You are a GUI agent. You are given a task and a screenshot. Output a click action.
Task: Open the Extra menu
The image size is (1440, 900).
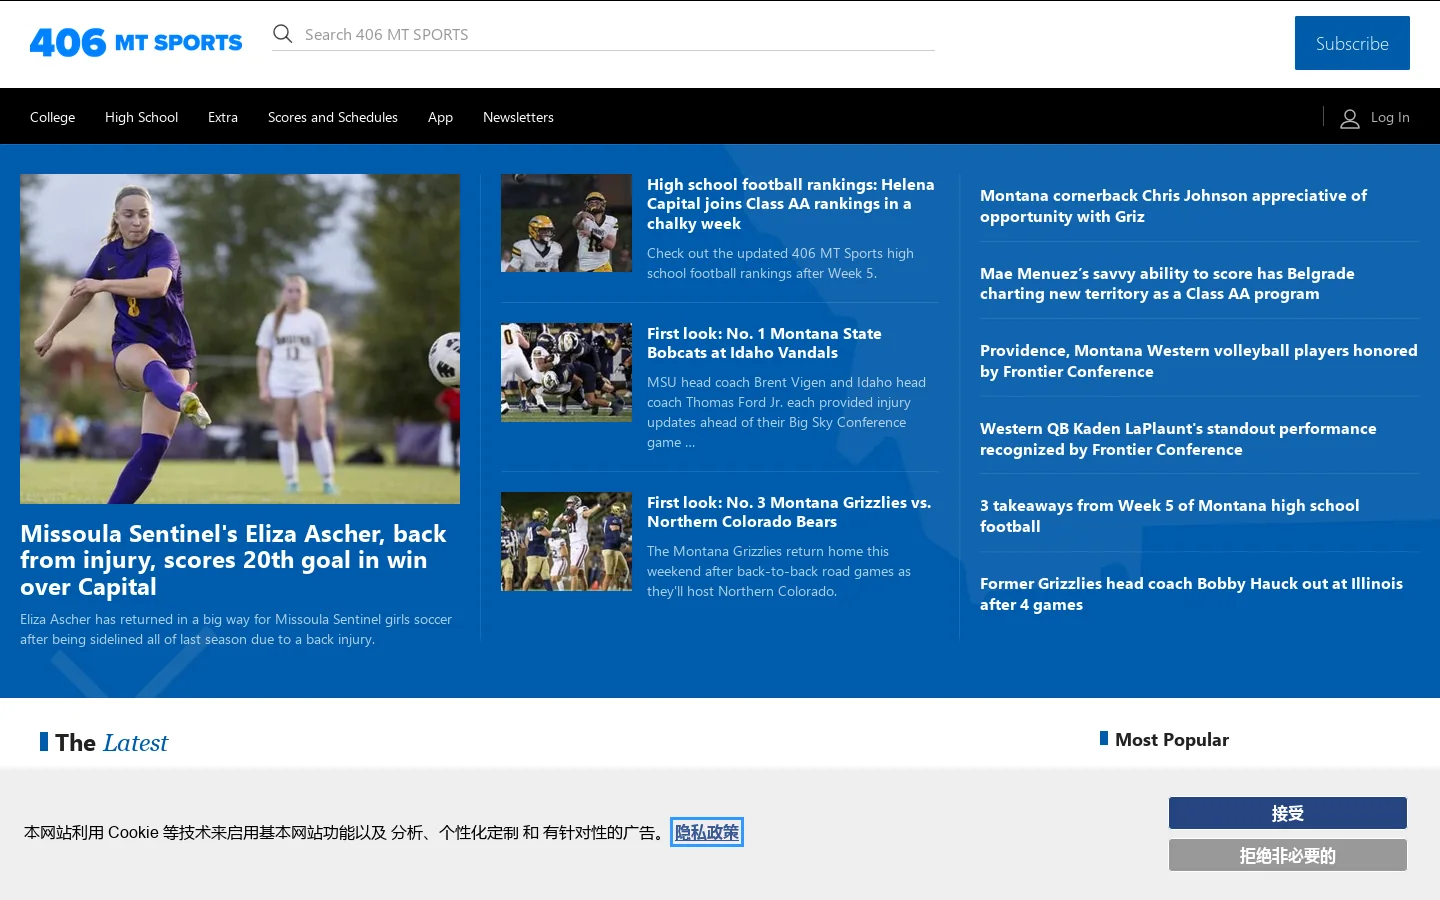[223, 117]
